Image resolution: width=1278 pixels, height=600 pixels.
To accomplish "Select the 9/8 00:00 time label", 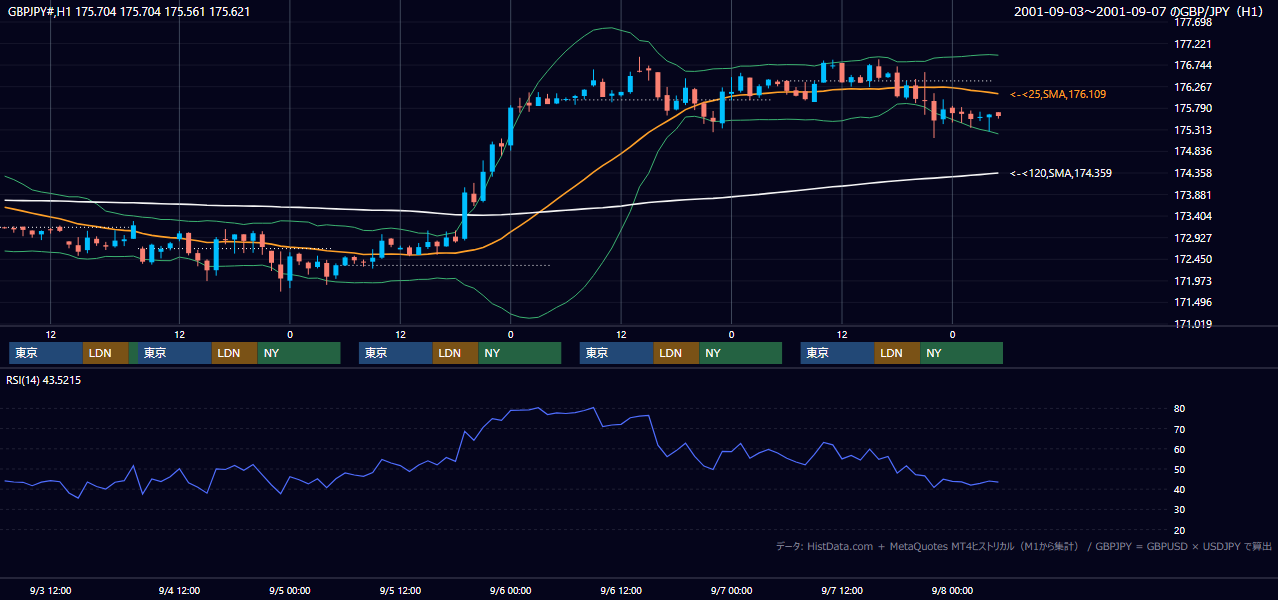I will 952,590.
